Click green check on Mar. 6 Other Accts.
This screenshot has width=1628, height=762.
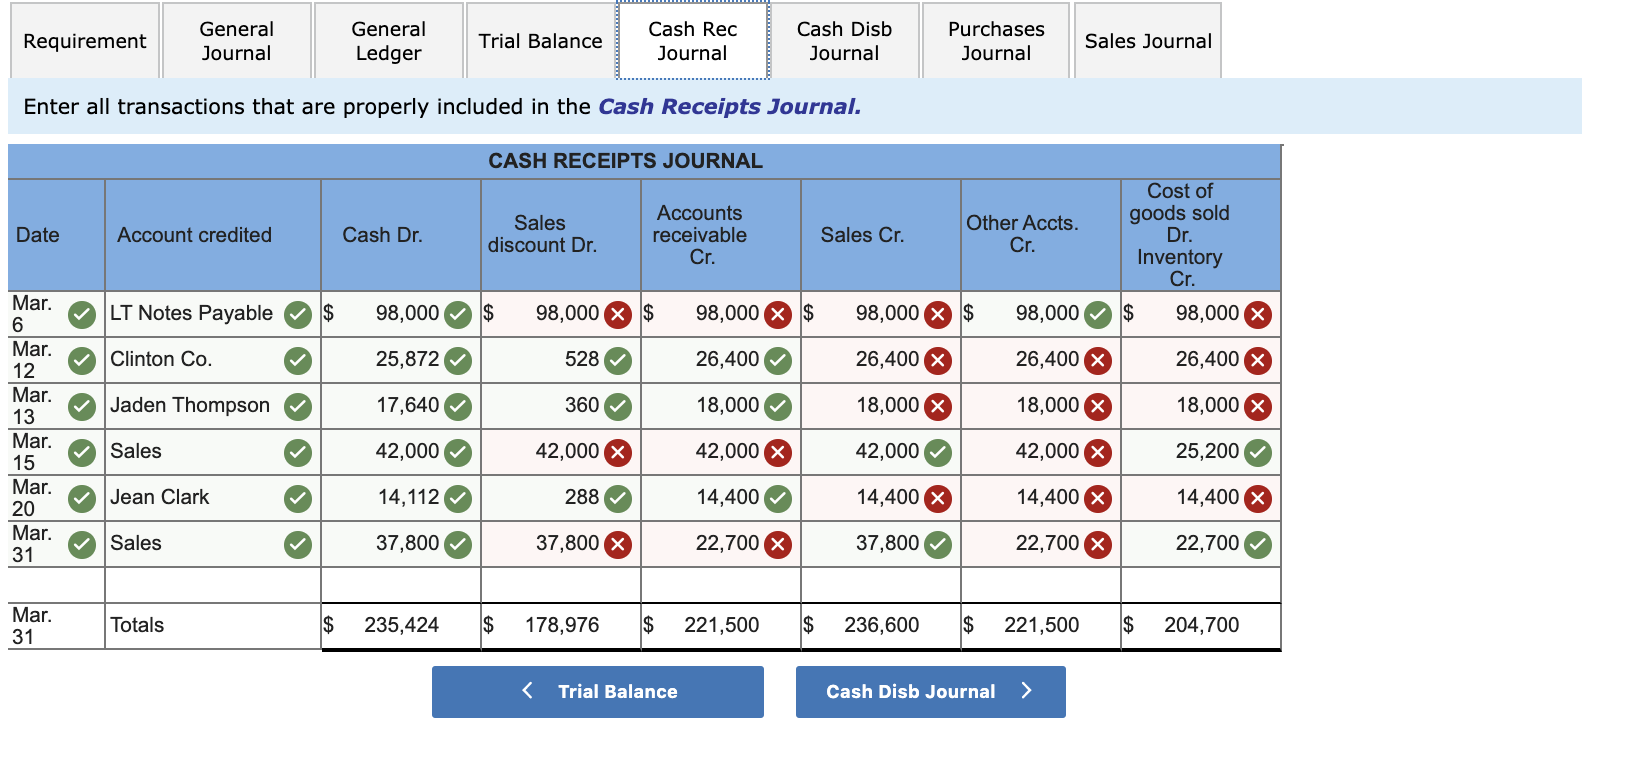1098,315
